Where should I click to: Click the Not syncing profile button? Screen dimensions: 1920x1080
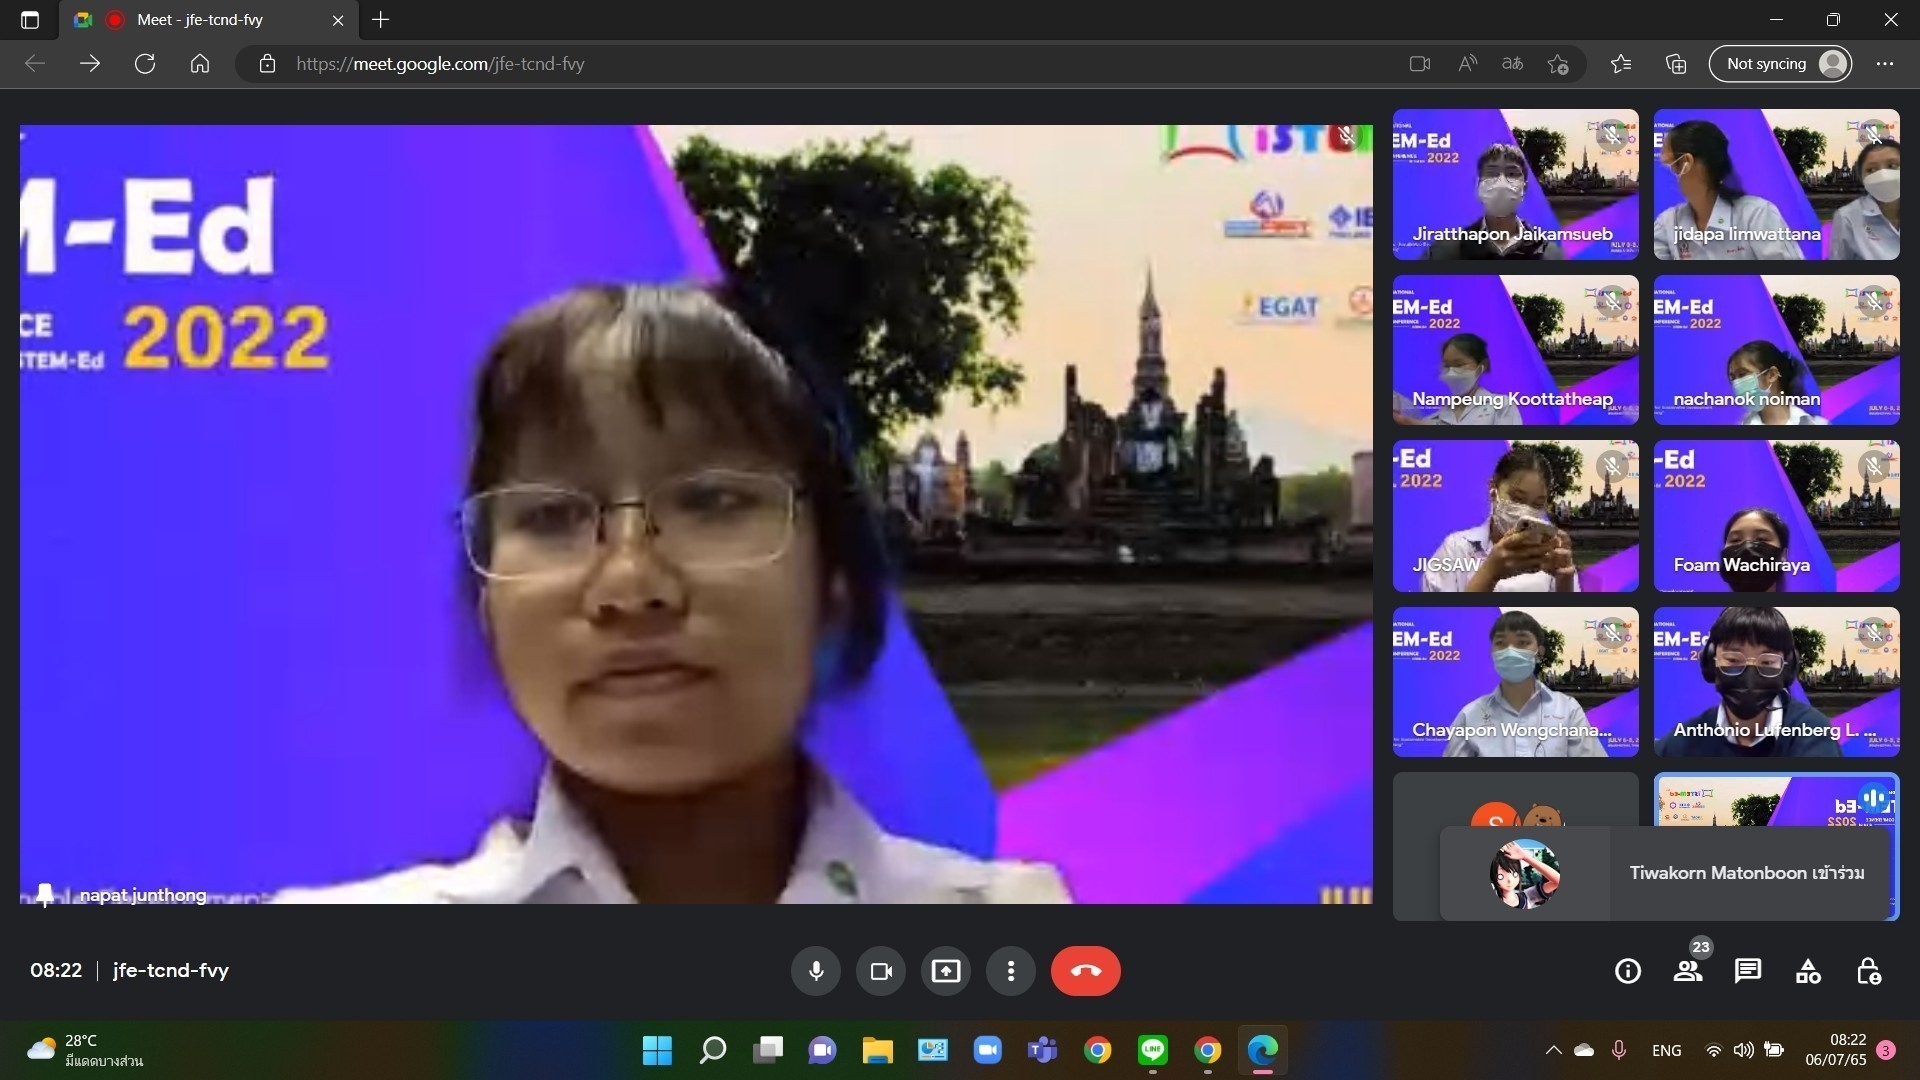[1780, 64]
